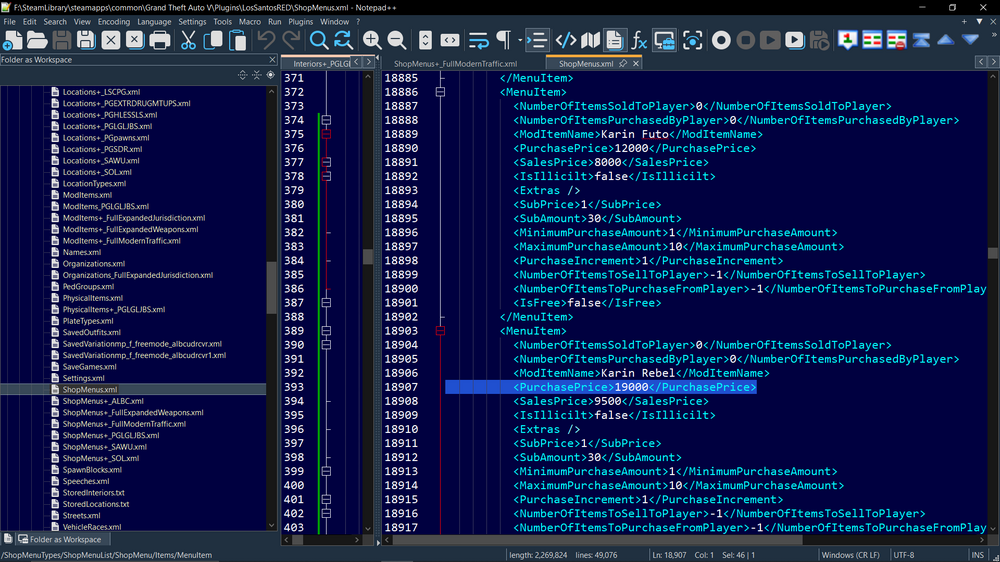This screenshot has height=562, width=1000.
Task: Click the Print toolbar icon
Action: (x=160, y=41)
